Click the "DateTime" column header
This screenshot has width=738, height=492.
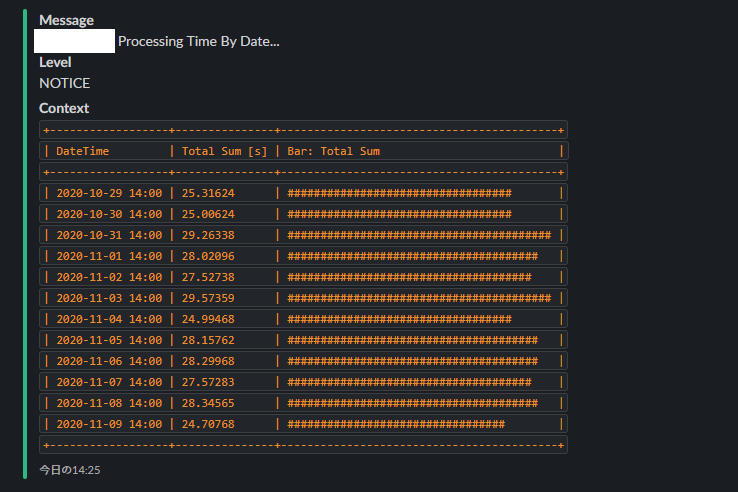(x=82, y=151)
